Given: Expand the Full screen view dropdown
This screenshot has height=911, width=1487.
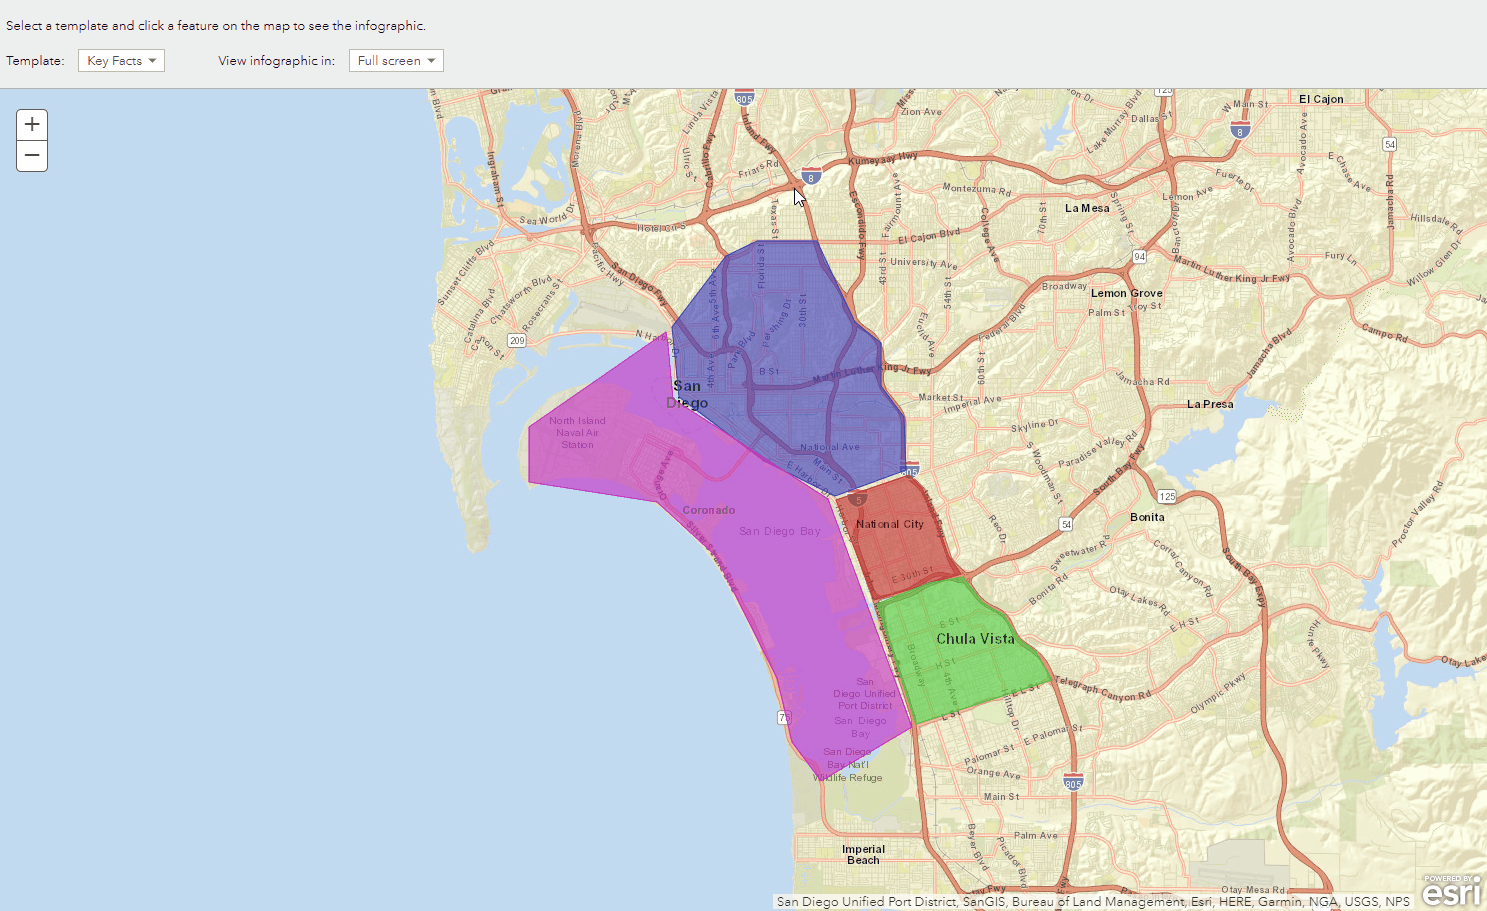Looking at the screenshot, I should click(x=396, y=61).
